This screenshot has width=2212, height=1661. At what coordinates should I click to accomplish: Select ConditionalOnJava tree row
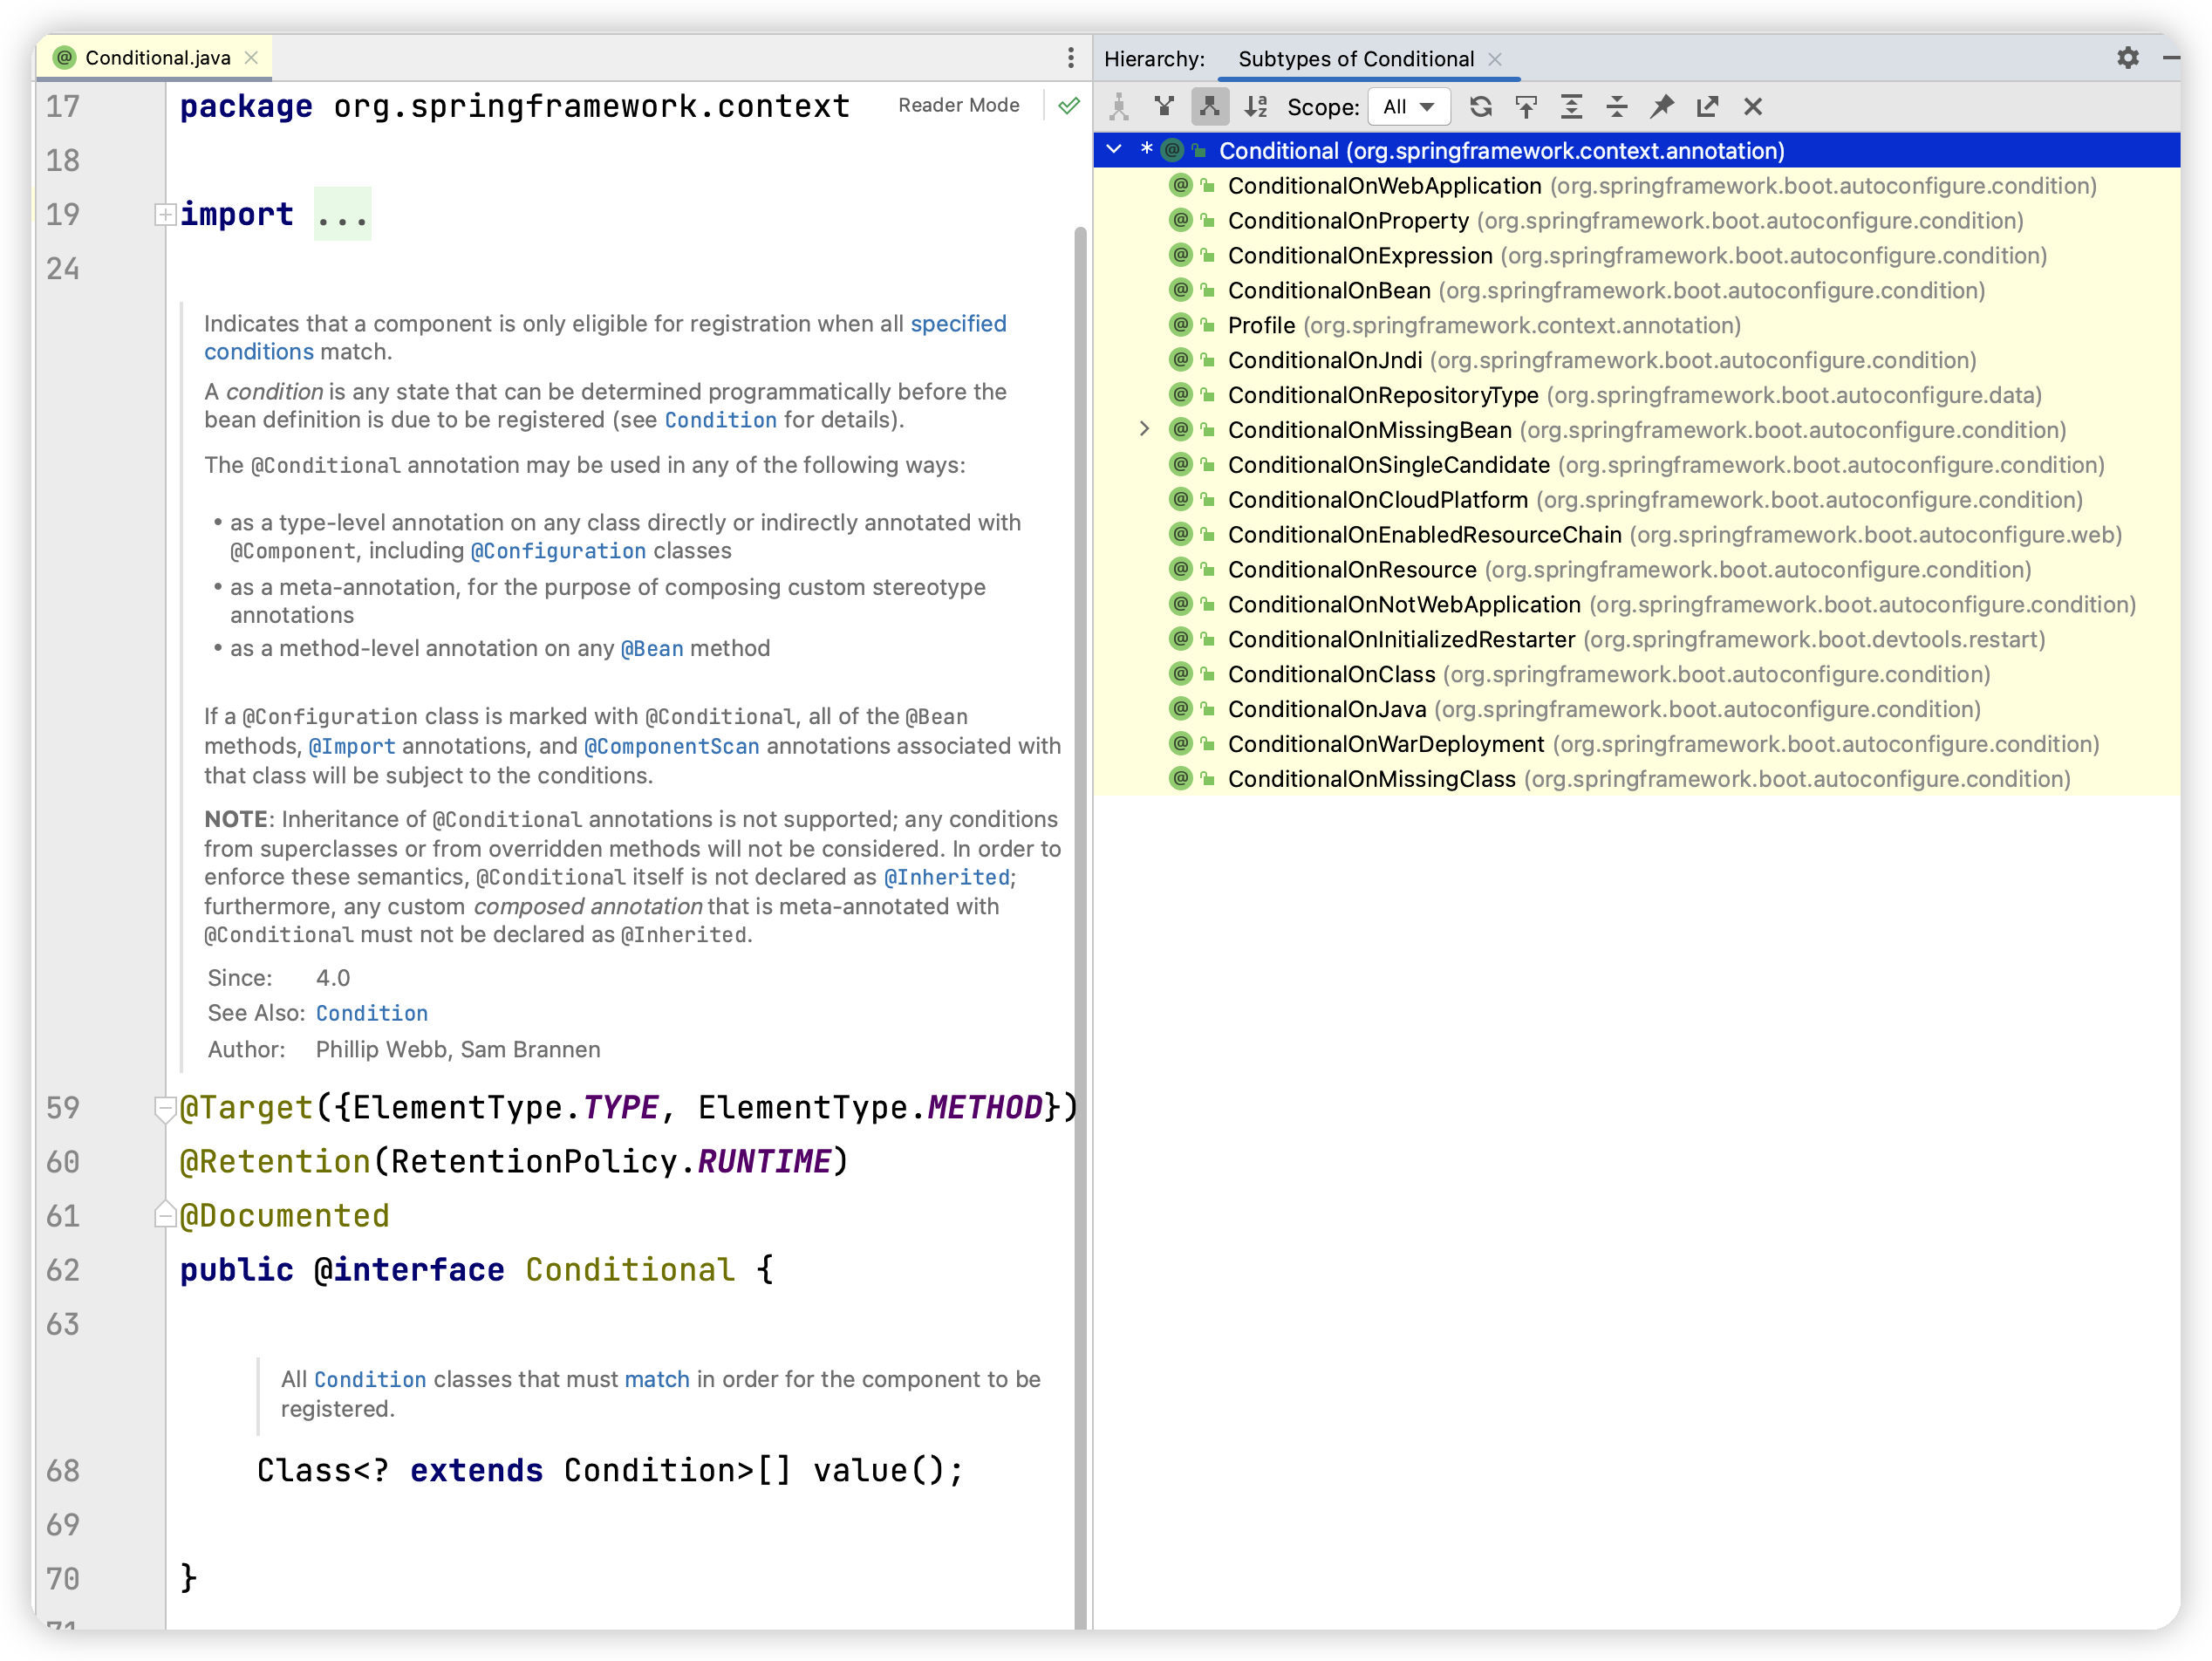pos(1637,709)
